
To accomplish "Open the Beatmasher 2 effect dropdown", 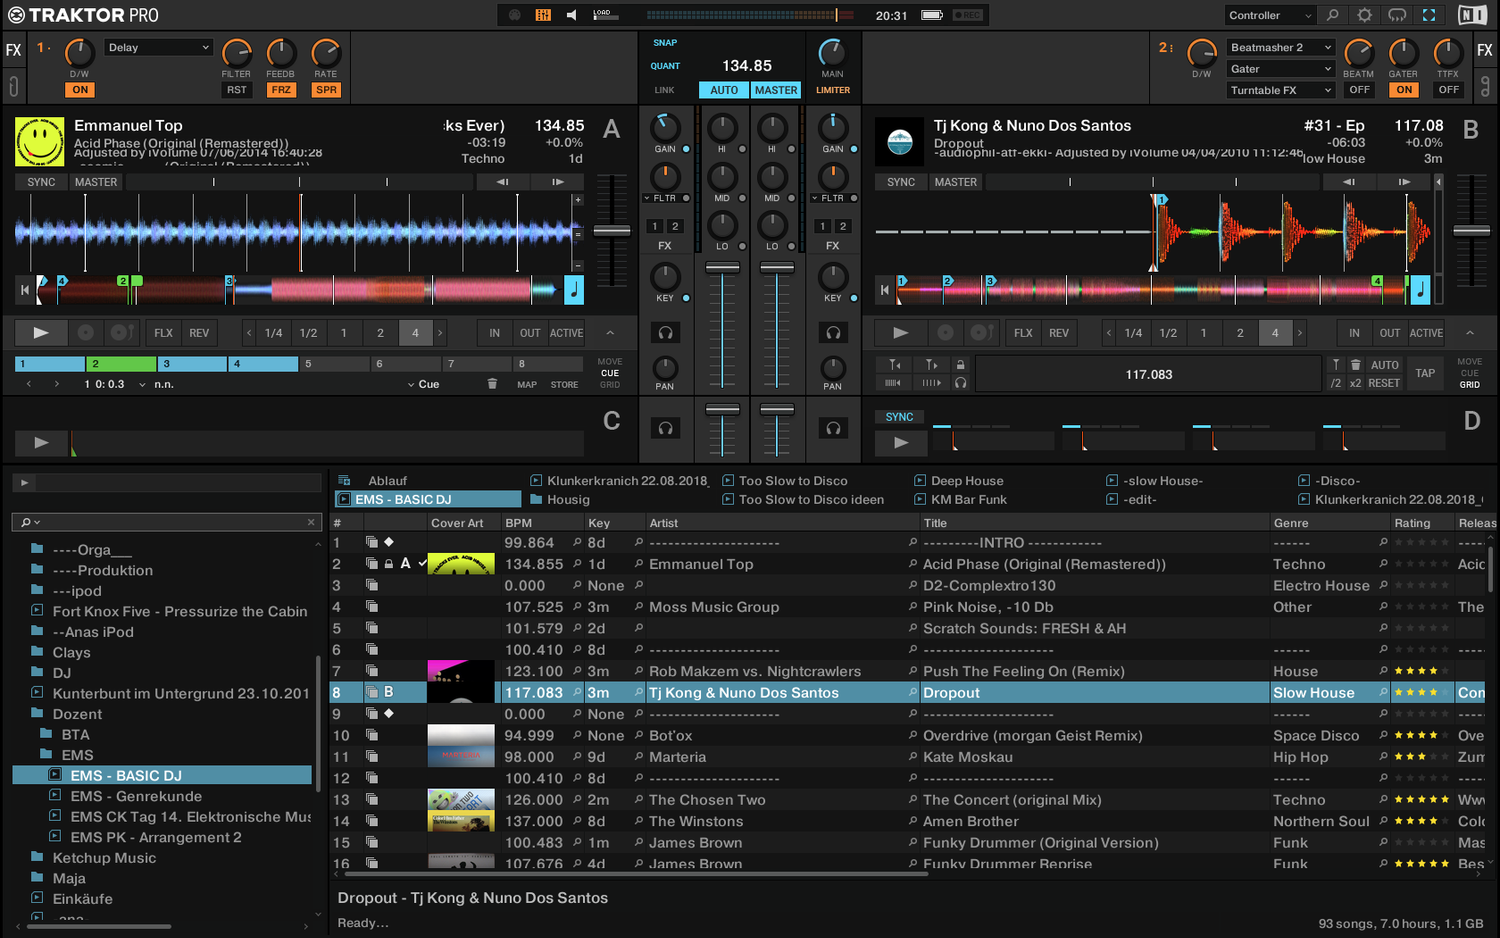I will coord(1281,47).
